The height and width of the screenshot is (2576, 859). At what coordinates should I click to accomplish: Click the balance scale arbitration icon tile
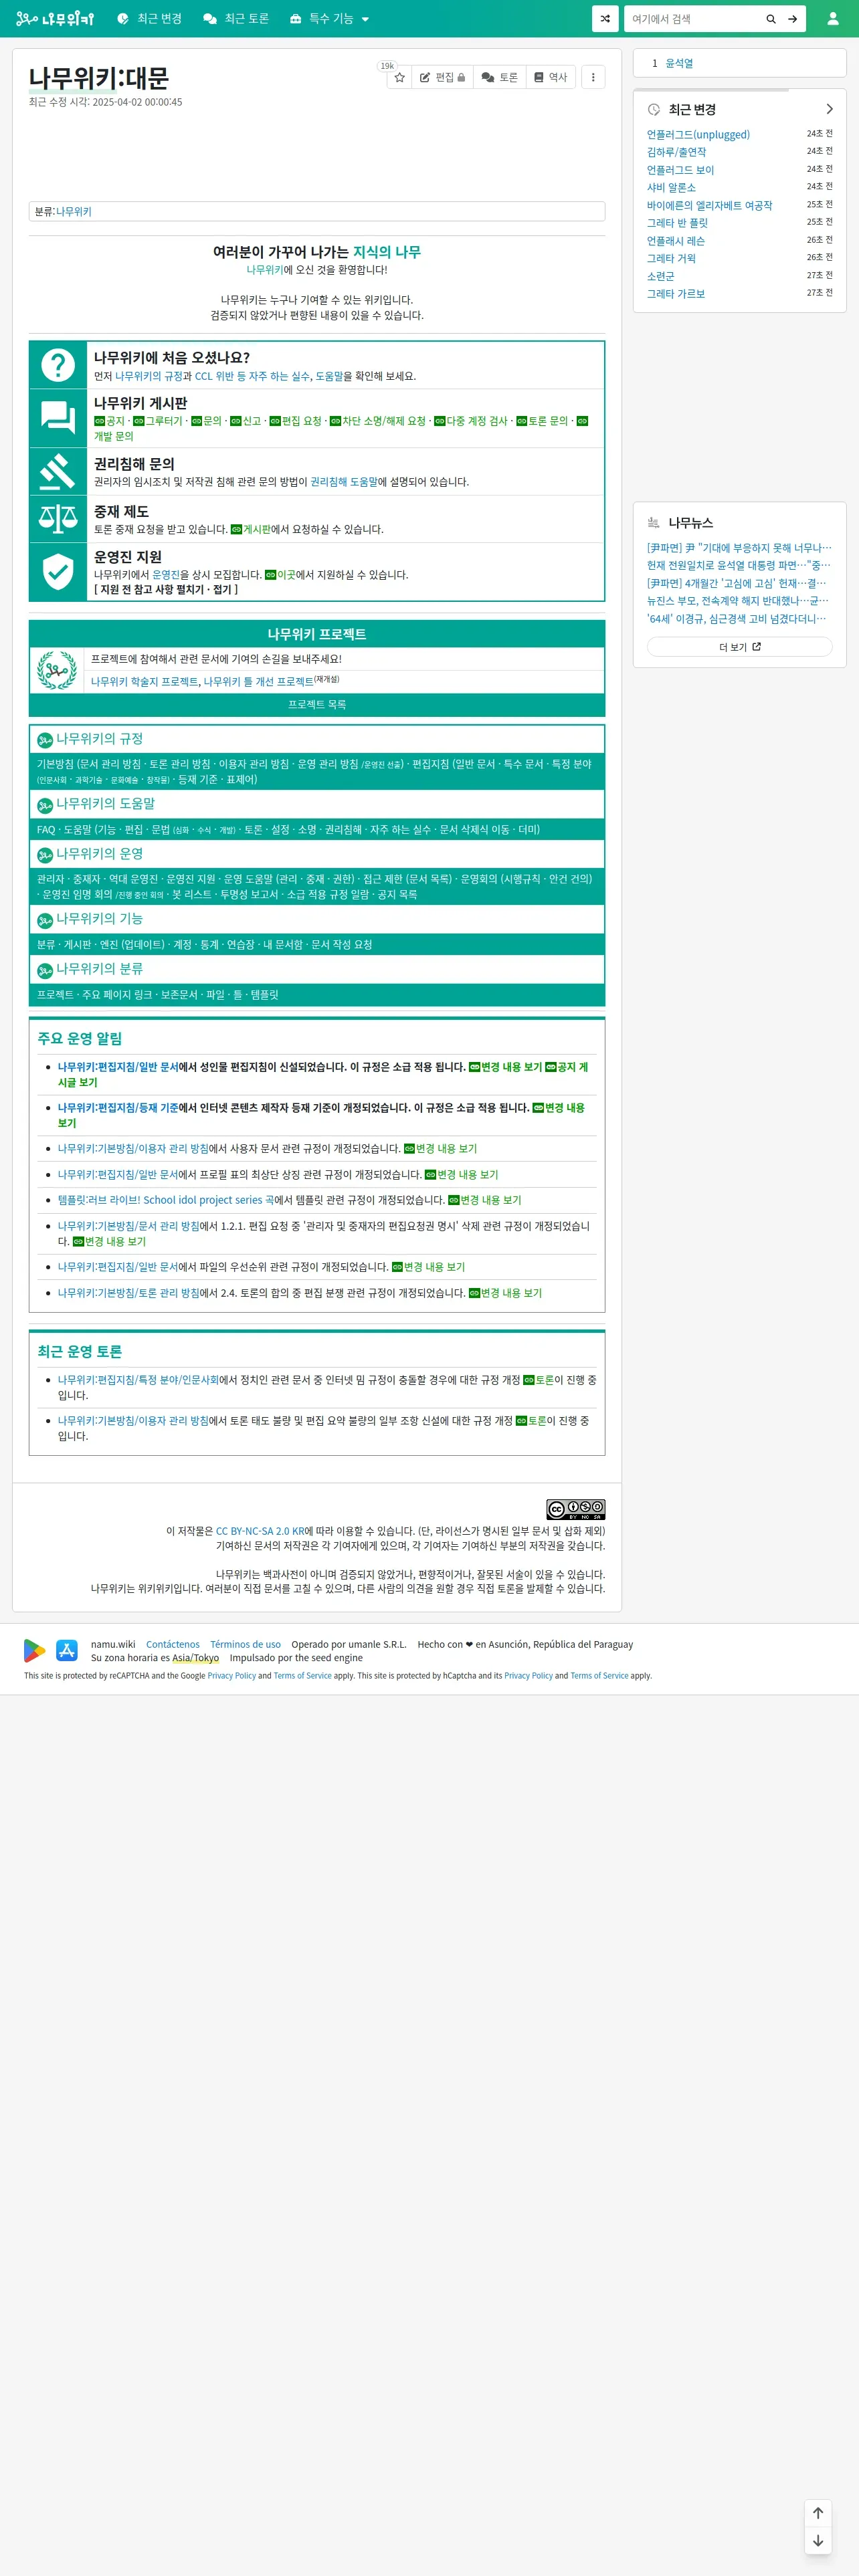tap(58, 518)
